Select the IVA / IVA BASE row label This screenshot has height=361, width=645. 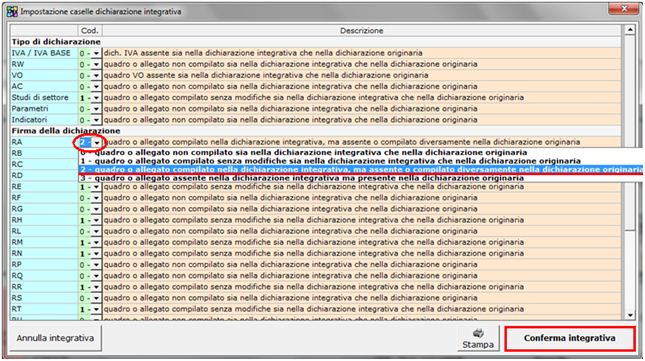44,53
